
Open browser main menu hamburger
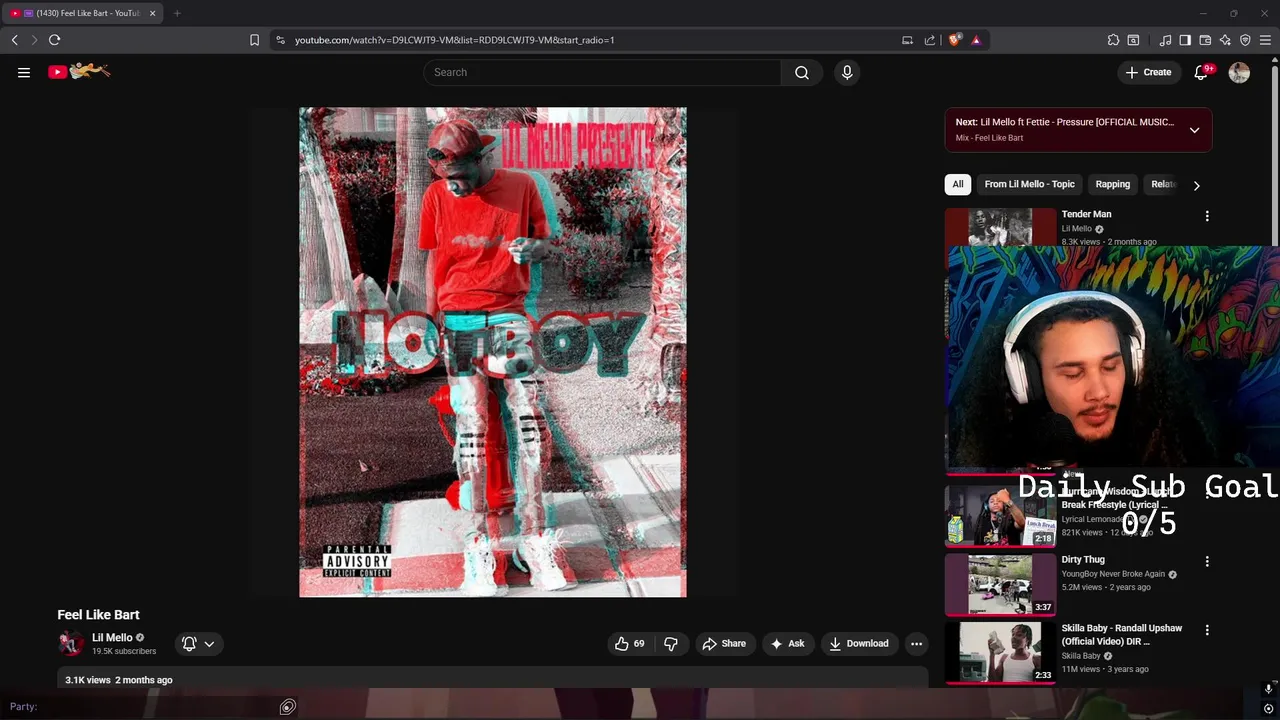pyautogui.click(x=1265, y=40)
